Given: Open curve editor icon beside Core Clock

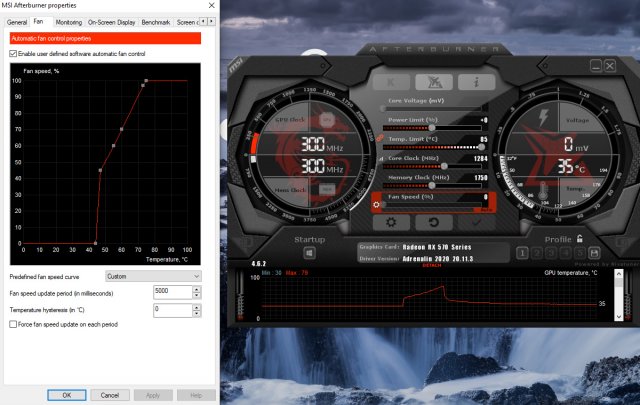Looking at the screenshot, I should tap(381, 158).
